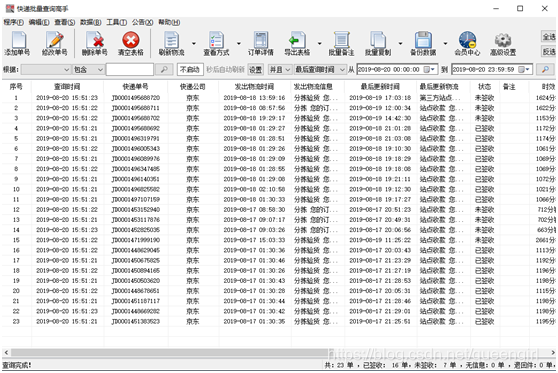Open 高级设置 gear icon
The image size is (558, 373).
pyautogui.click(x=503, y=41)
